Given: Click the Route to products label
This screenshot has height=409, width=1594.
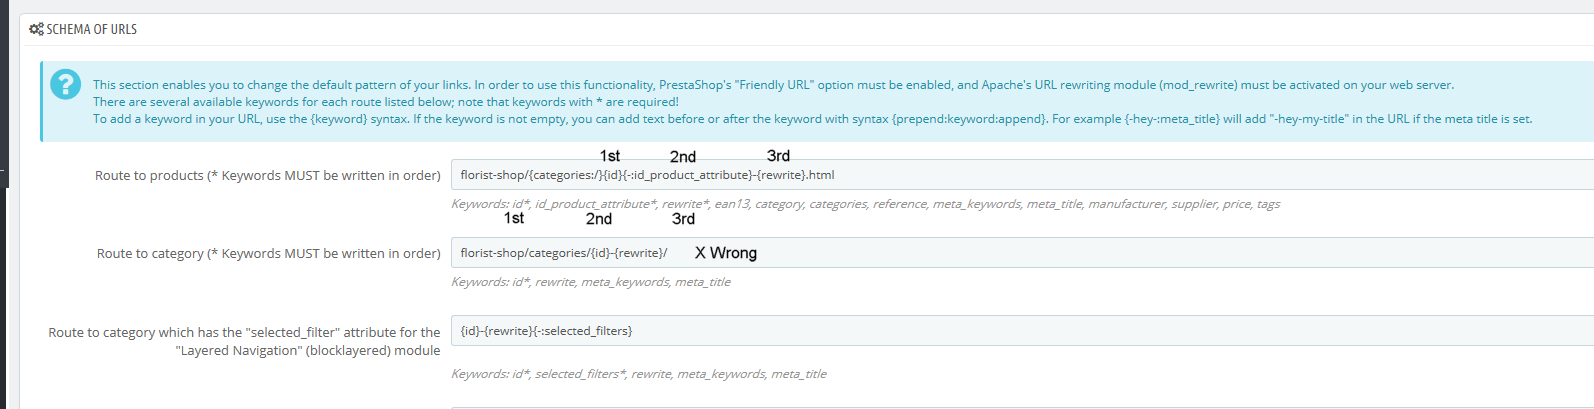Looking at the screenshot, I should 267,175.
